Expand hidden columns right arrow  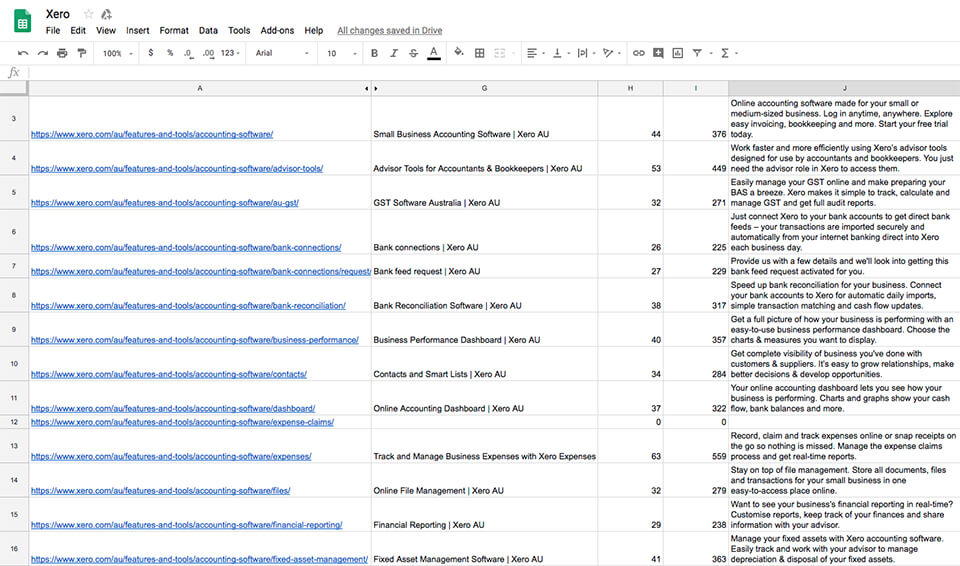coord(375,89)
